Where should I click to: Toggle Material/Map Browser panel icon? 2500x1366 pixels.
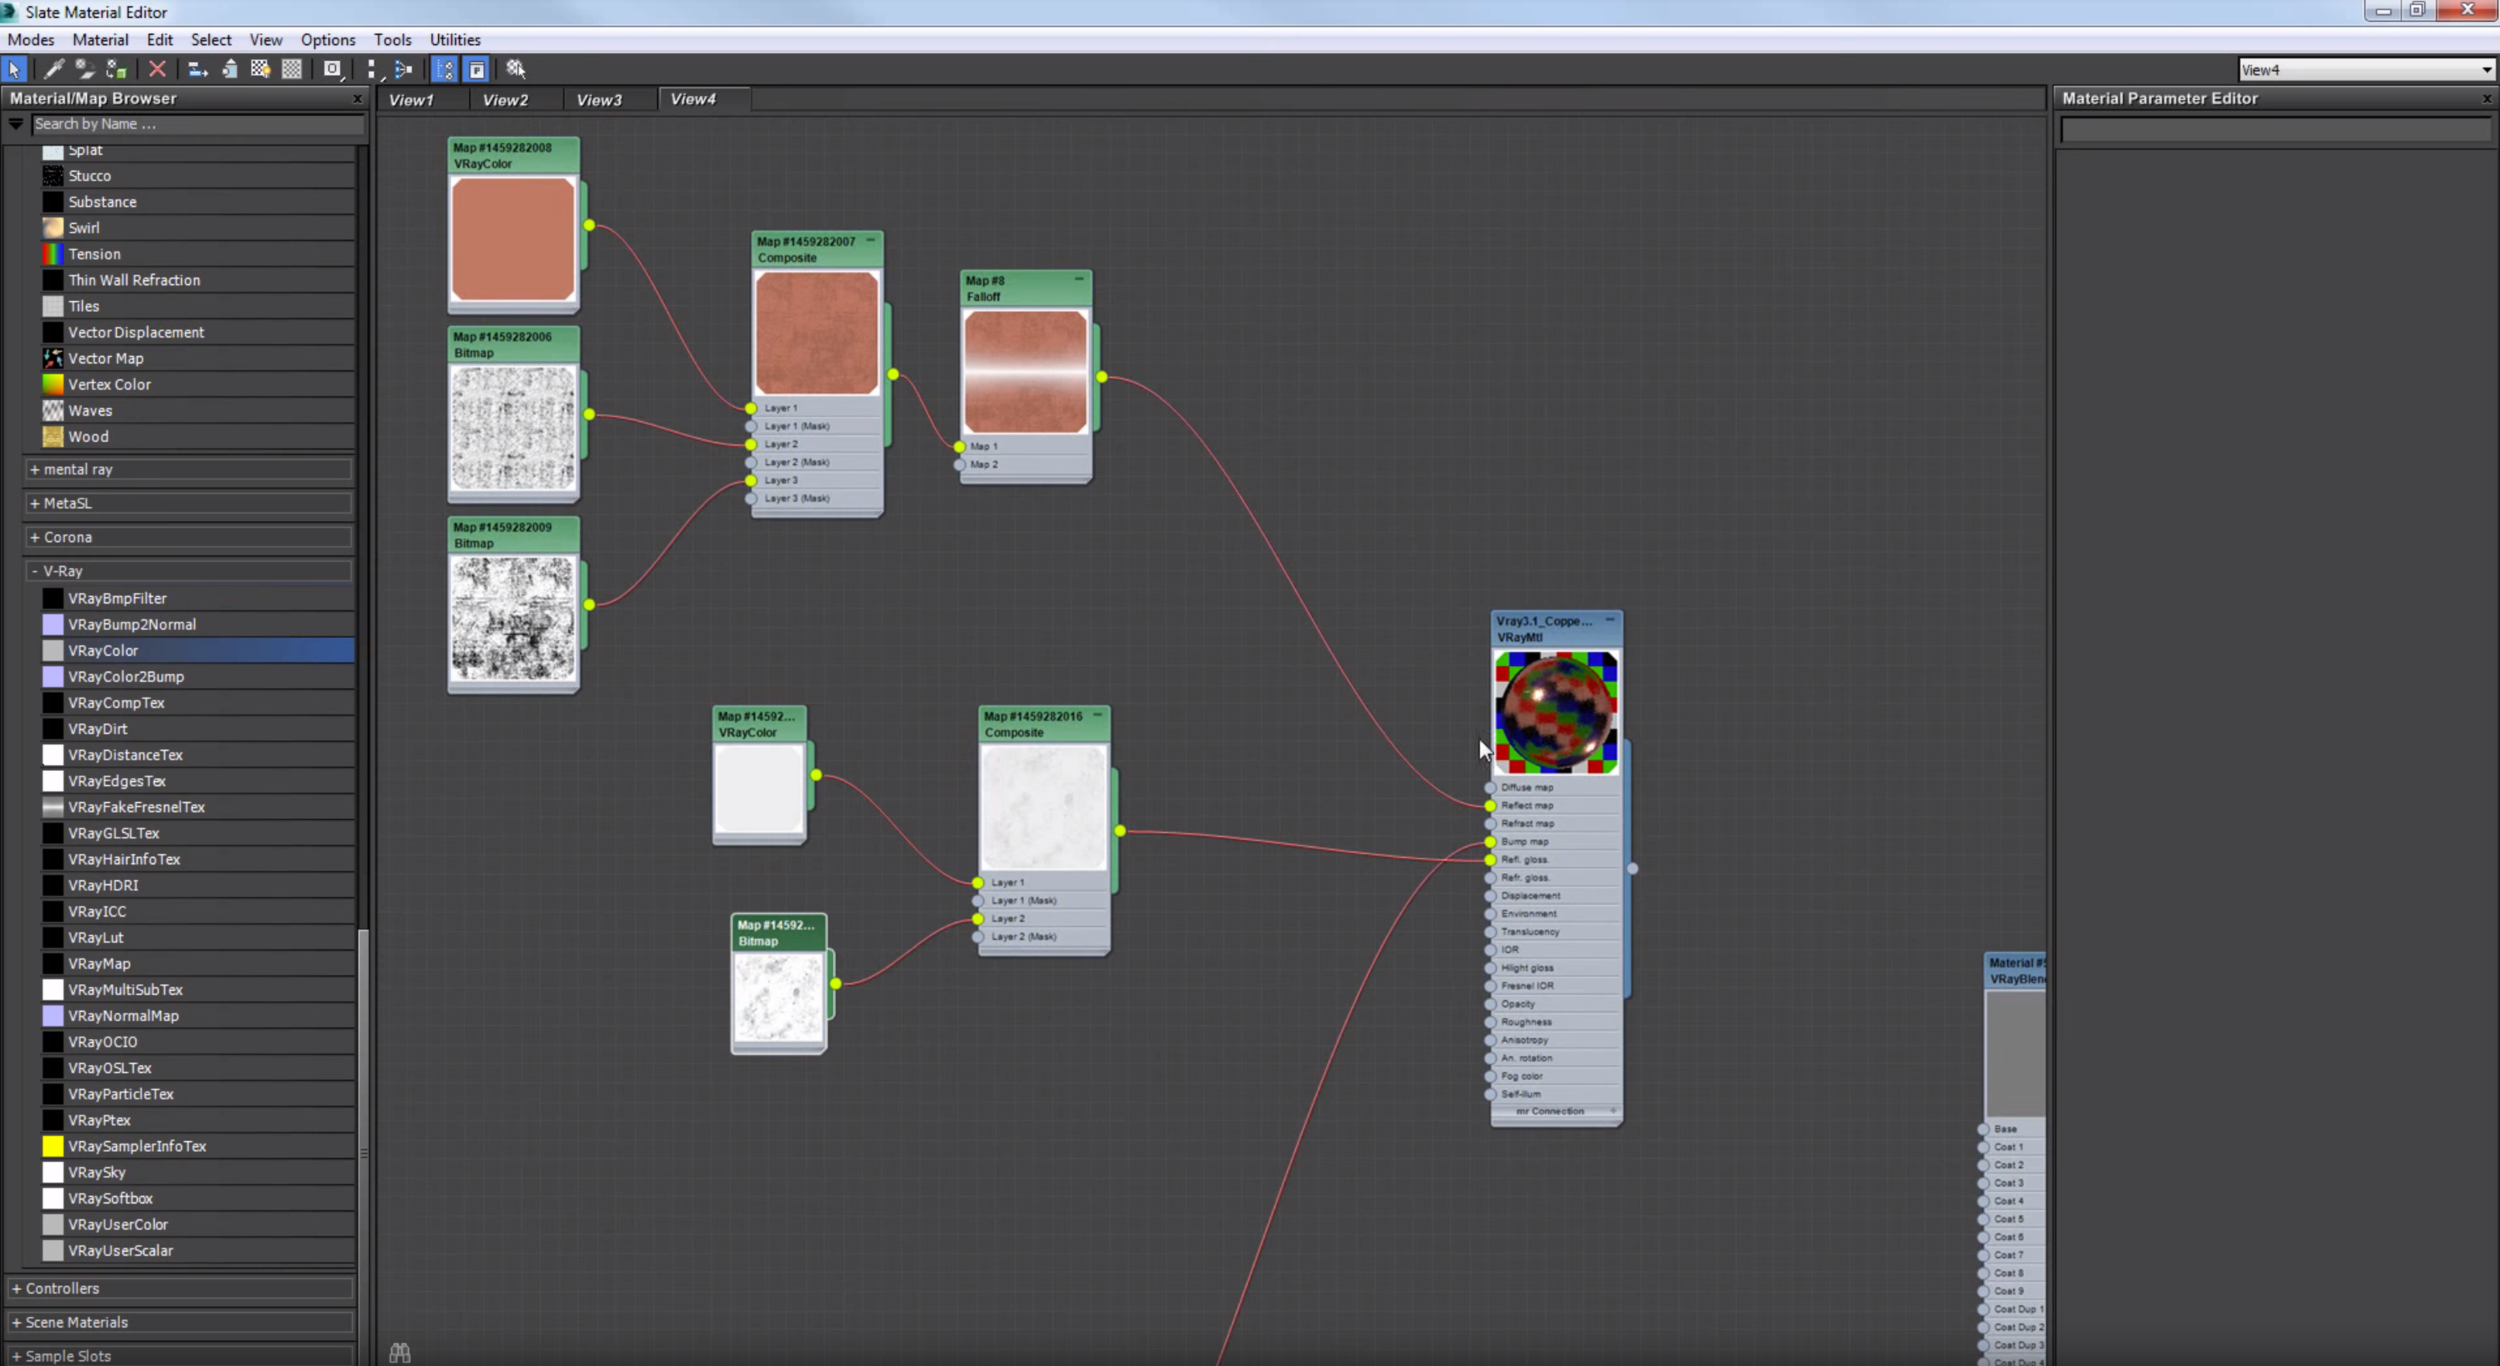tap(445, 69)
